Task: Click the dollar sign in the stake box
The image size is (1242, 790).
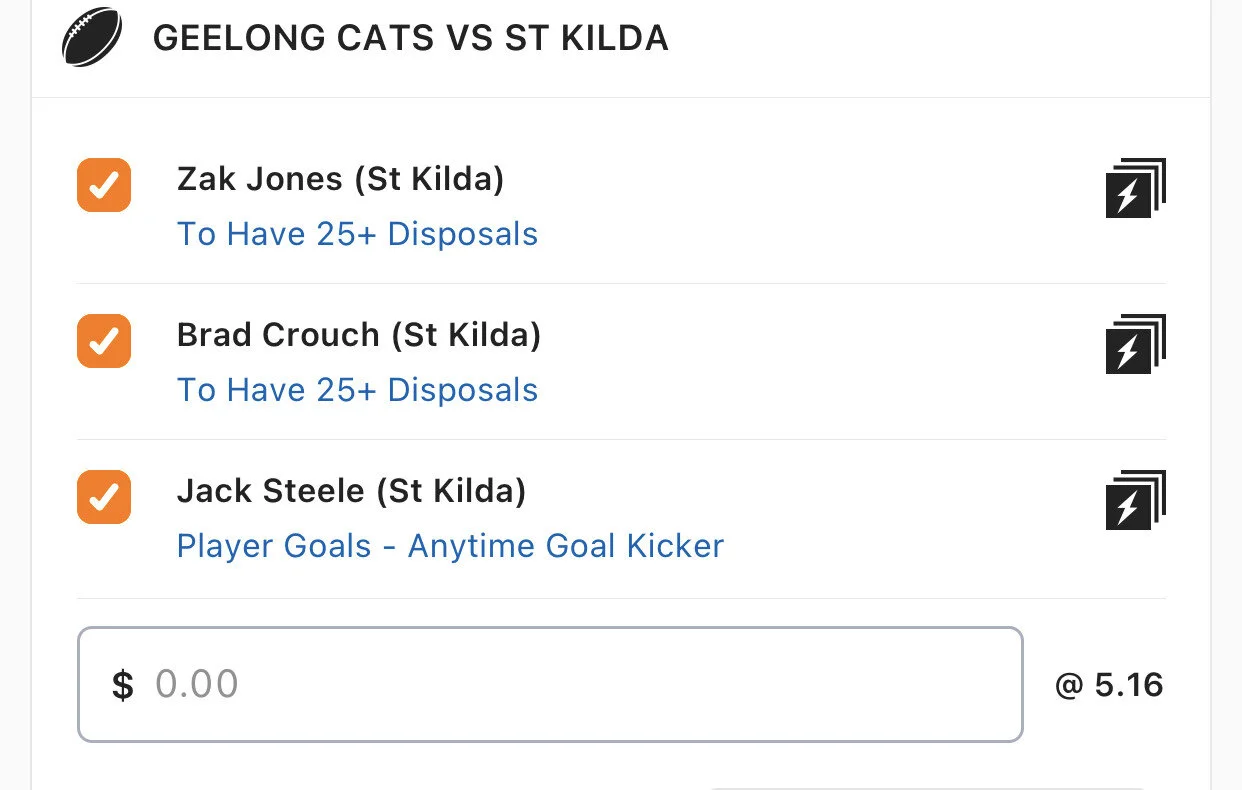Action: pyautogui.click(x=122, y=685)
